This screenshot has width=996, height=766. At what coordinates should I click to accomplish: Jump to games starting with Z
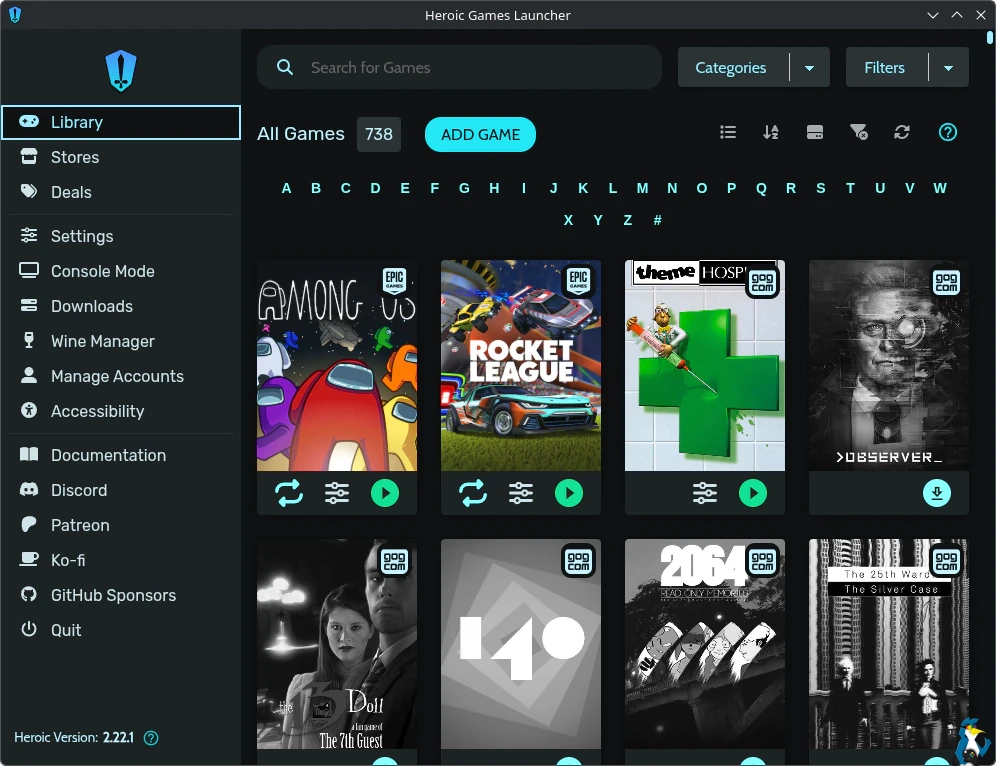[628, 220]
